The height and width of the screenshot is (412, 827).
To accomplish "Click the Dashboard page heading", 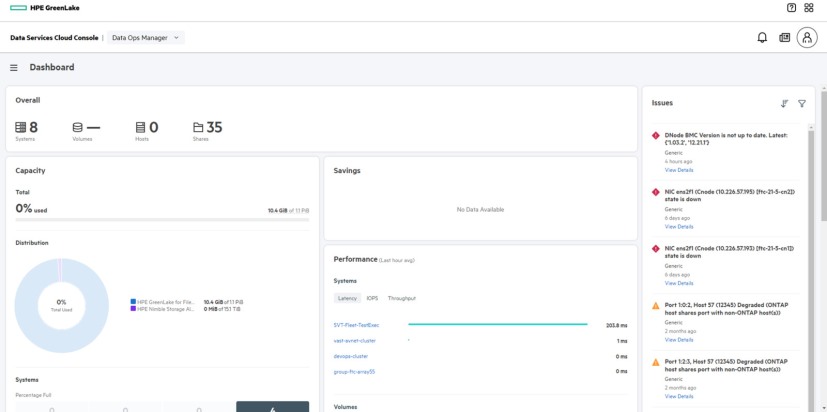I will (x=52, y=68).
